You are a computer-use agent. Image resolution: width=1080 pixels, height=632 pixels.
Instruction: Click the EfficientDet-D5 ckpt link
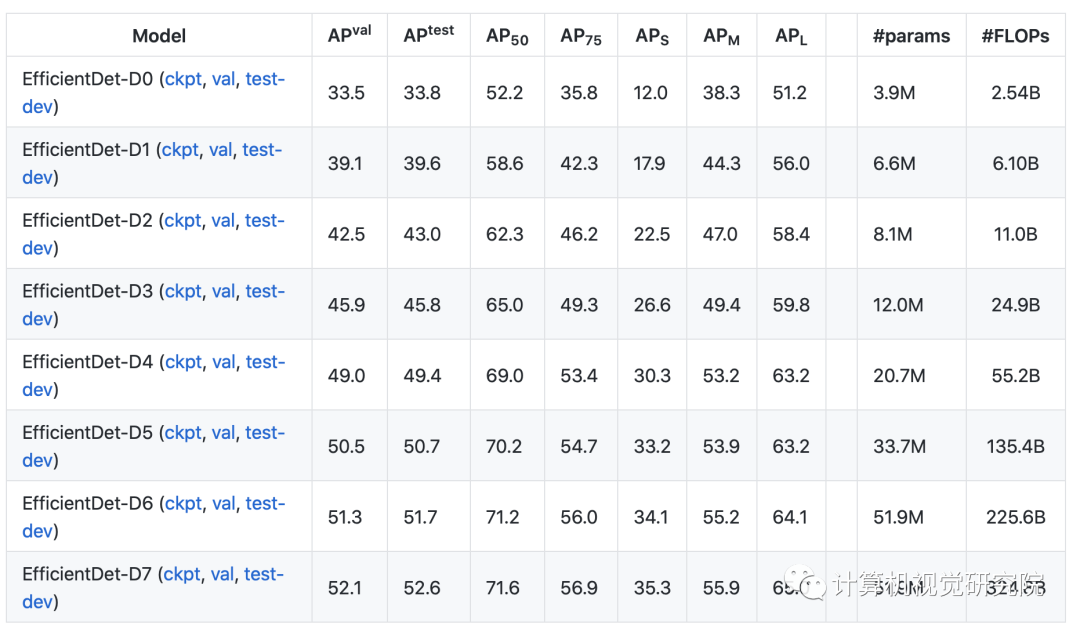coord(183,433)
